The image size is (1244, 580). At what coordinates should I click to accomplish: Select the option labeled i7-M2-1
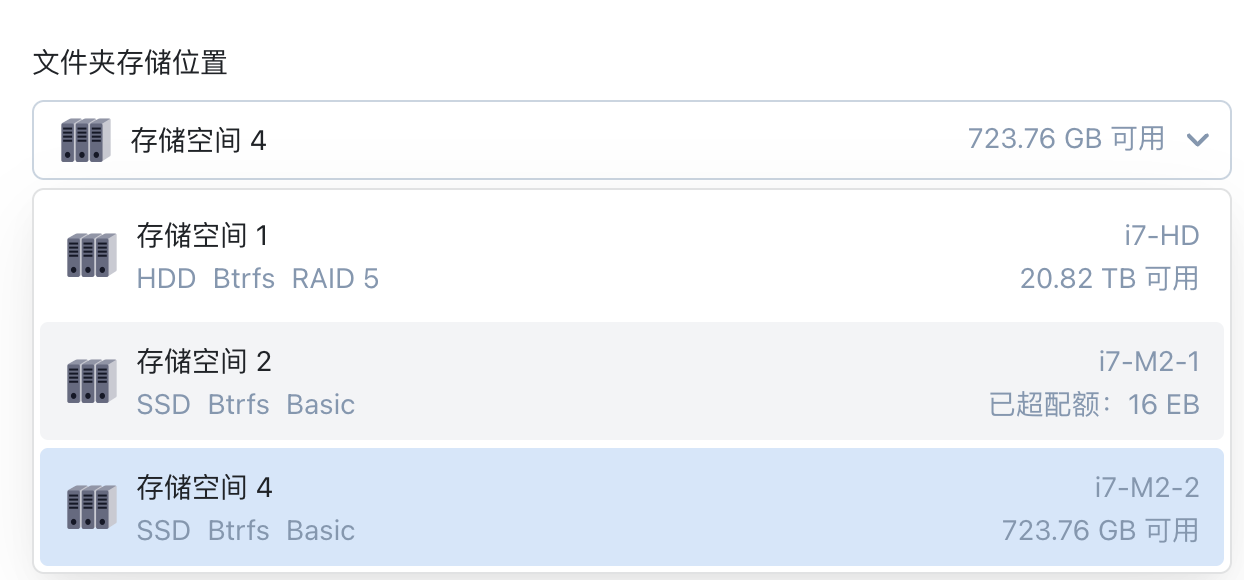click(1148, 361)
